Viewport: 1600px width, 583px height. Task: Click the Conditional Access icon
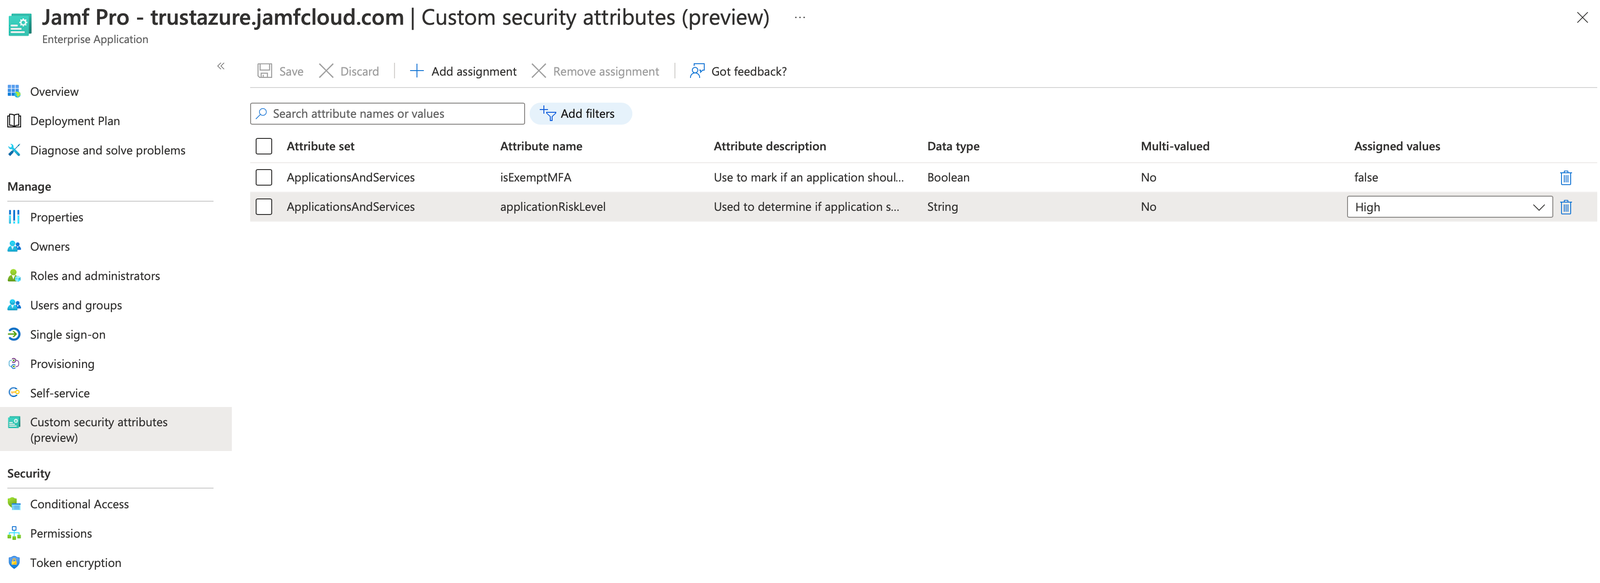pyautogui.click(x=14, y=504)
